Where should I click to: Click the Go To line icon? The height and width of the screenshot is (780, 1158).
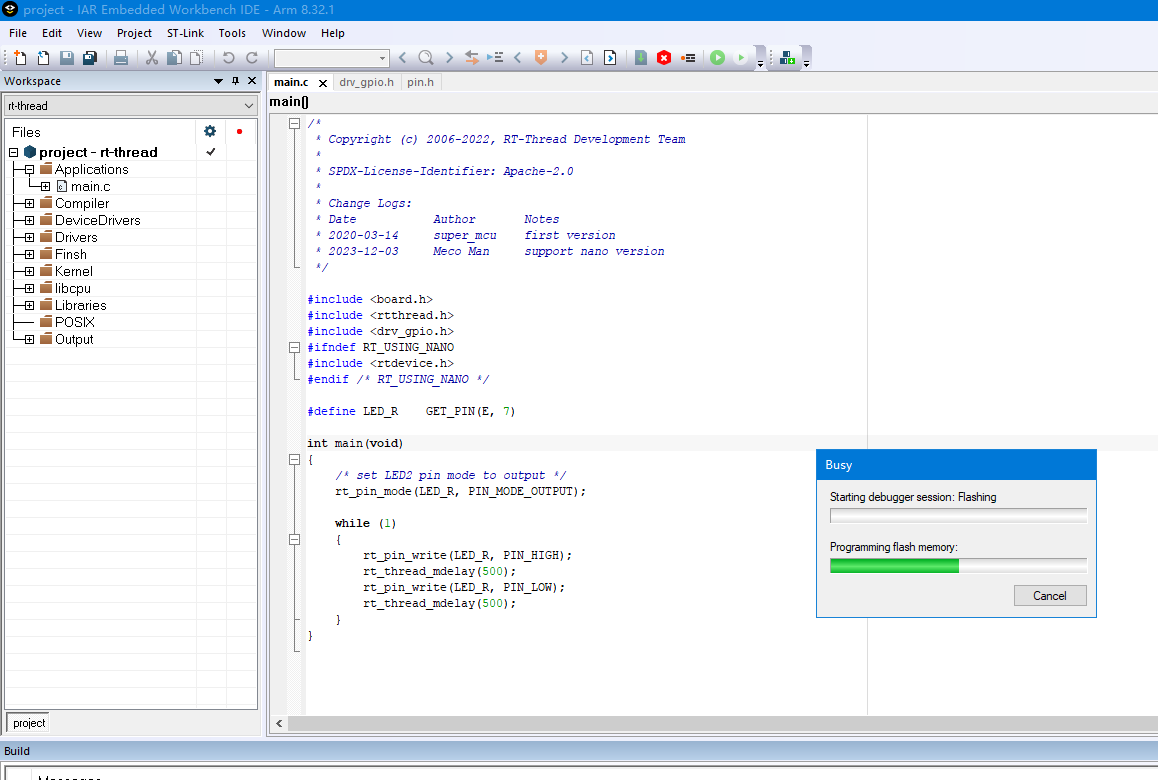(495, 58)
